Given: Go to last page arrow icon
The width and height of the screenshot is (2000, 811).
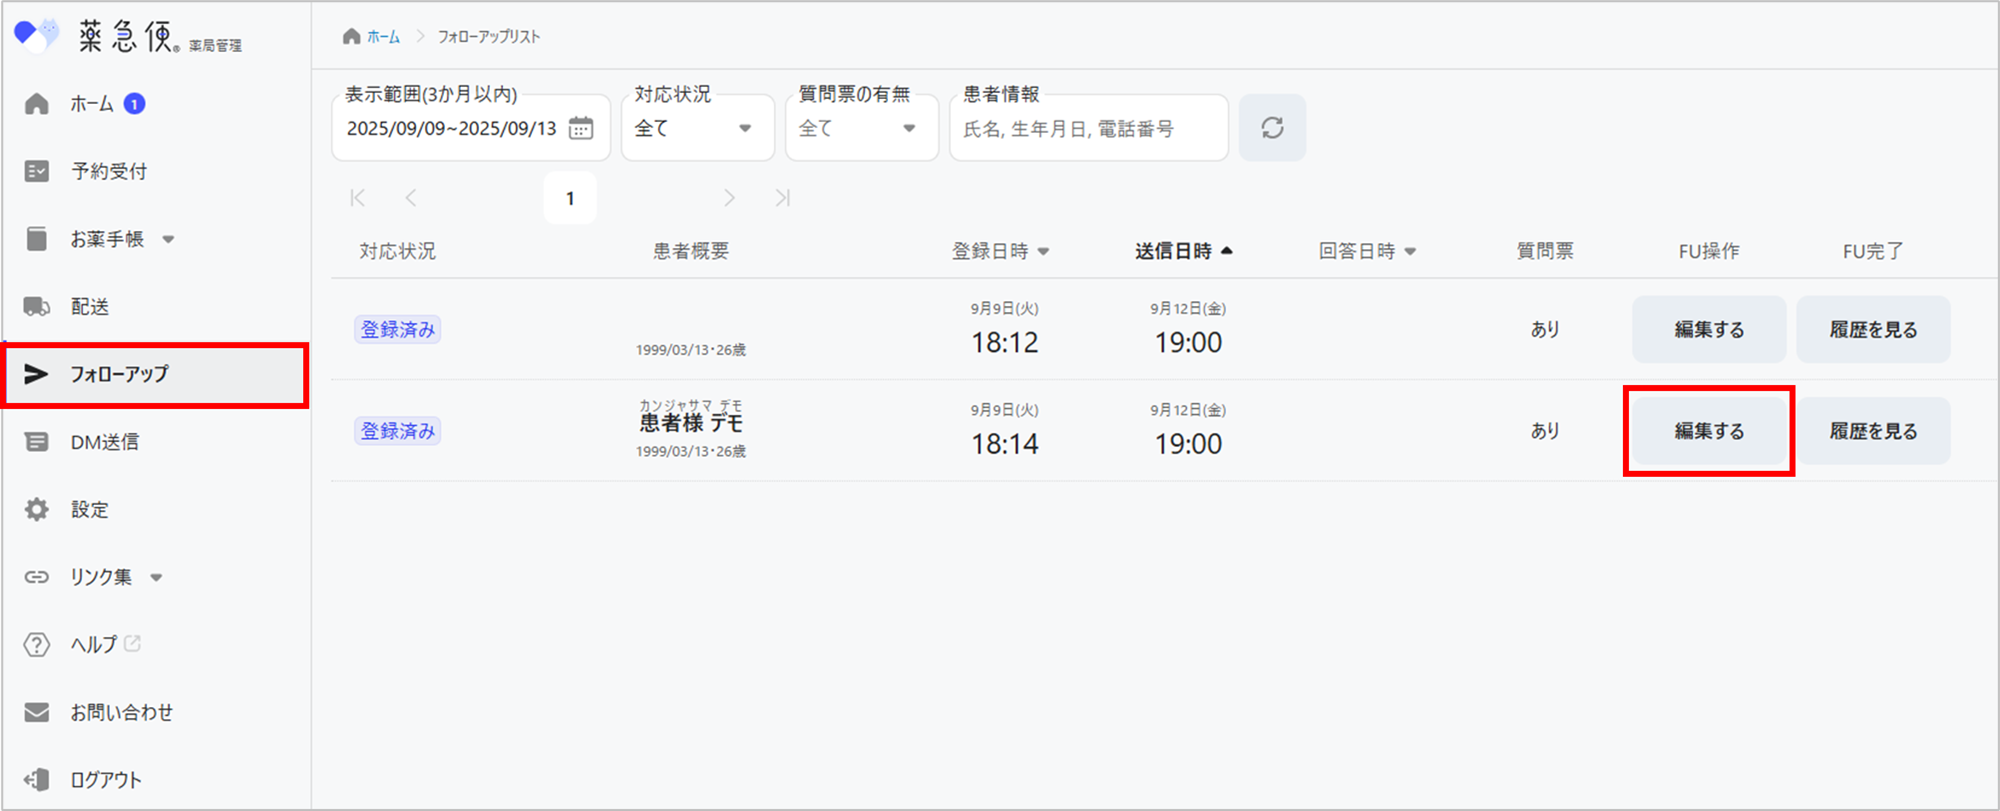Looking at the screenshot, I should point(782,198).
